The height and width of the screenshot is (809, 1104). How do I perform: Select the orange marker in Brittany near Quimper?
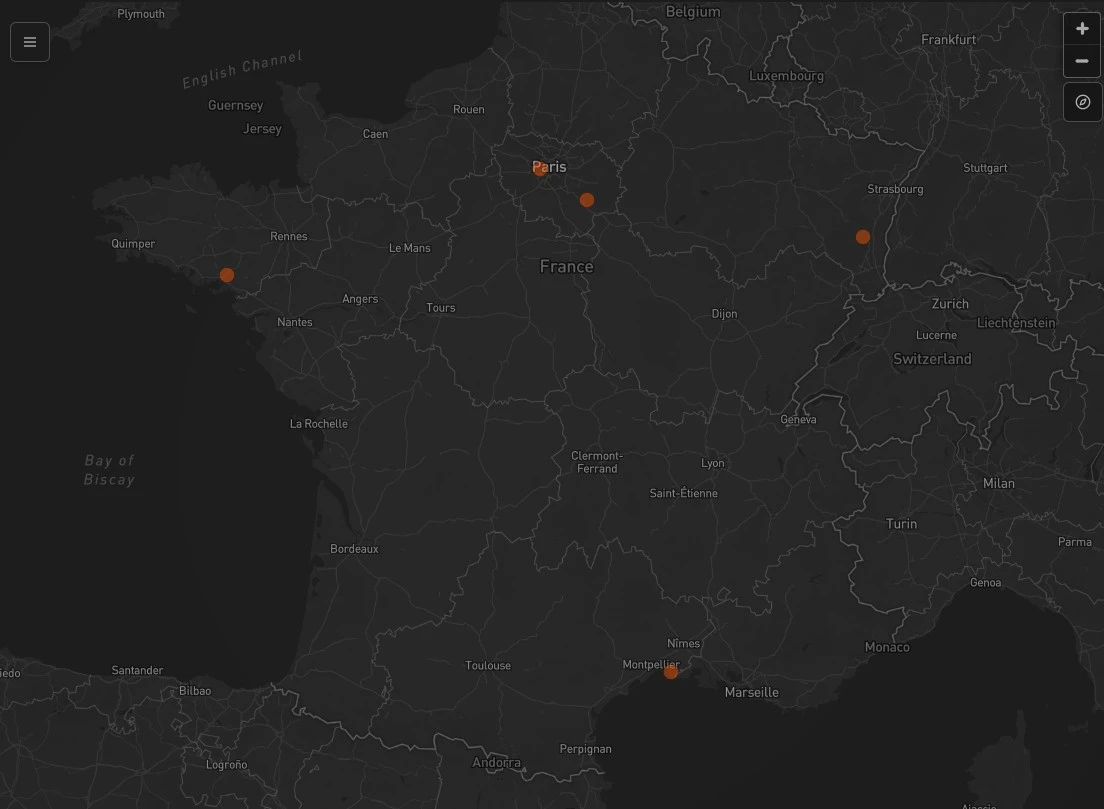tap(226, 274)
